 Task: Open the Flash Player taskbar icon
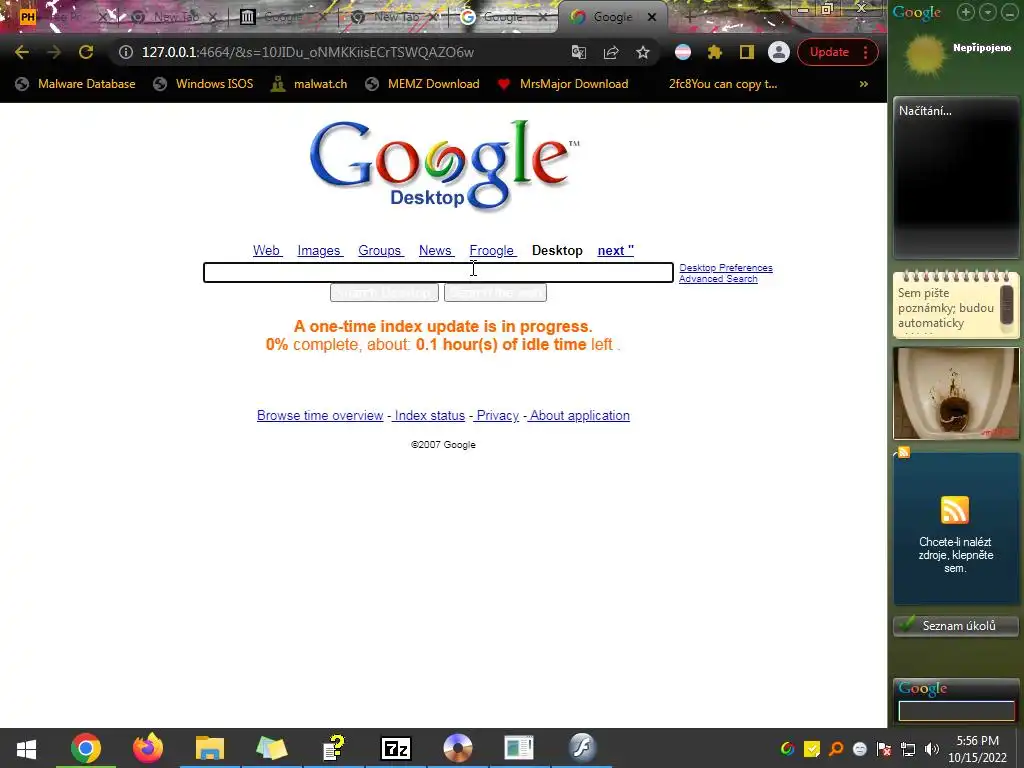point(582,748)
